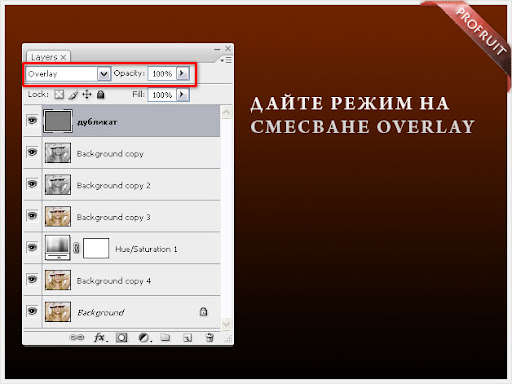Hide the дубликат layer
Screen dimensions: 512x384
pyautogui.click(x=32, y=120)
